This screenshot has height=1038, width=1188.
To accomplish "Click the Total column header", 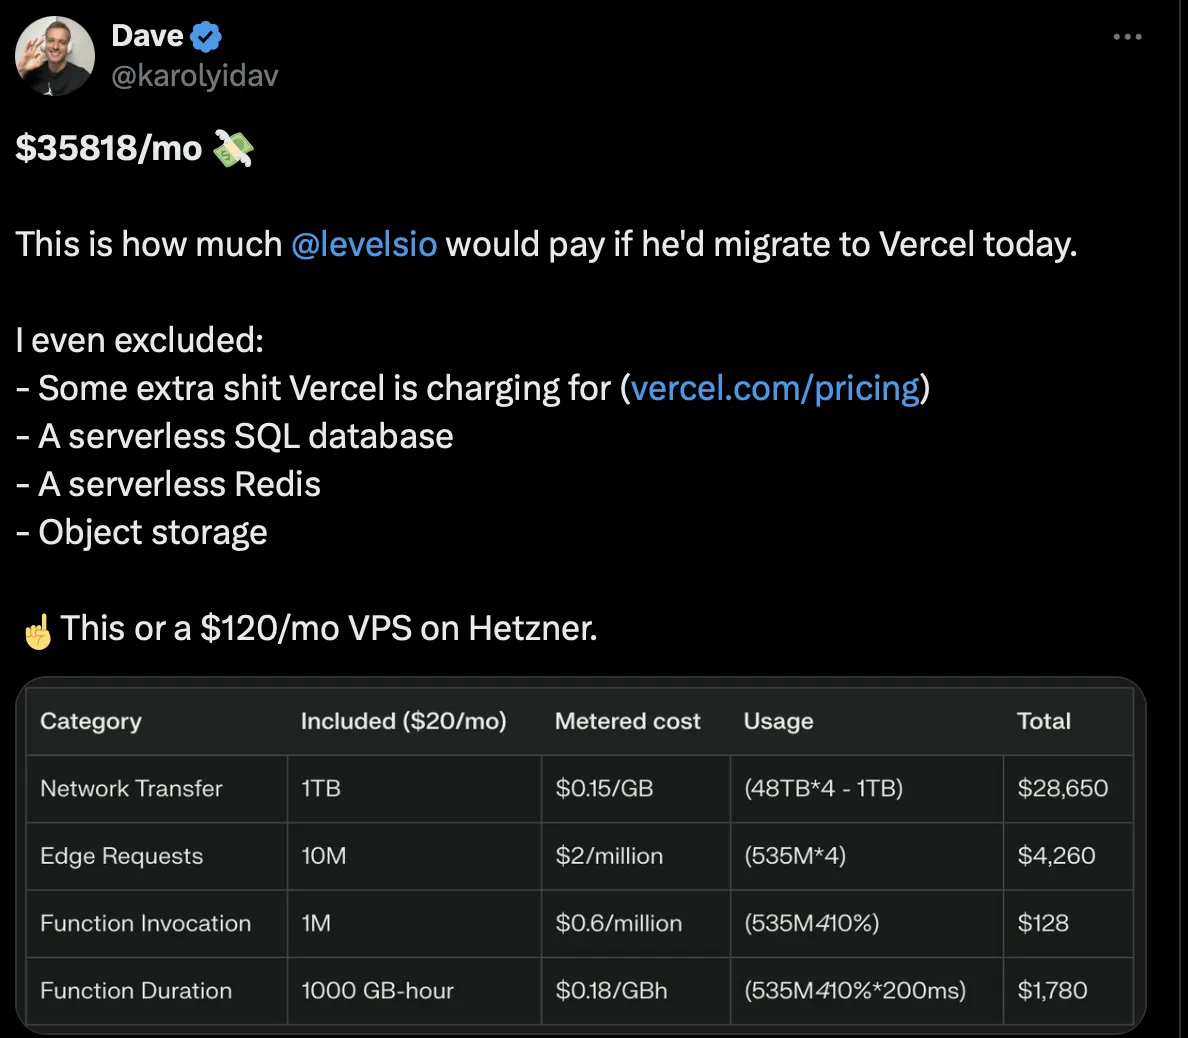I will (1043, 721).
